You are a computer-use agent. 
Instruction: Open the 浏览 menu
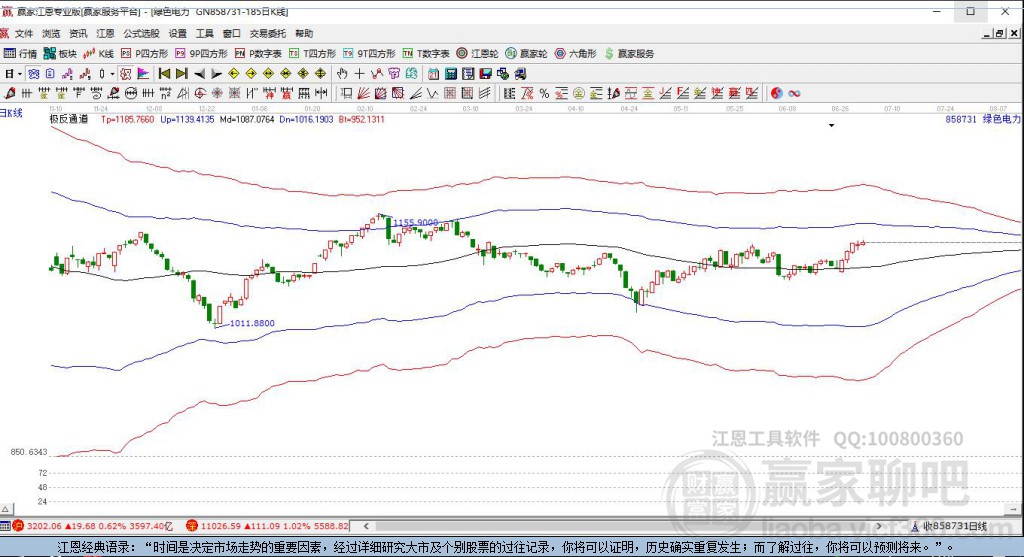(x=51, y=33)
